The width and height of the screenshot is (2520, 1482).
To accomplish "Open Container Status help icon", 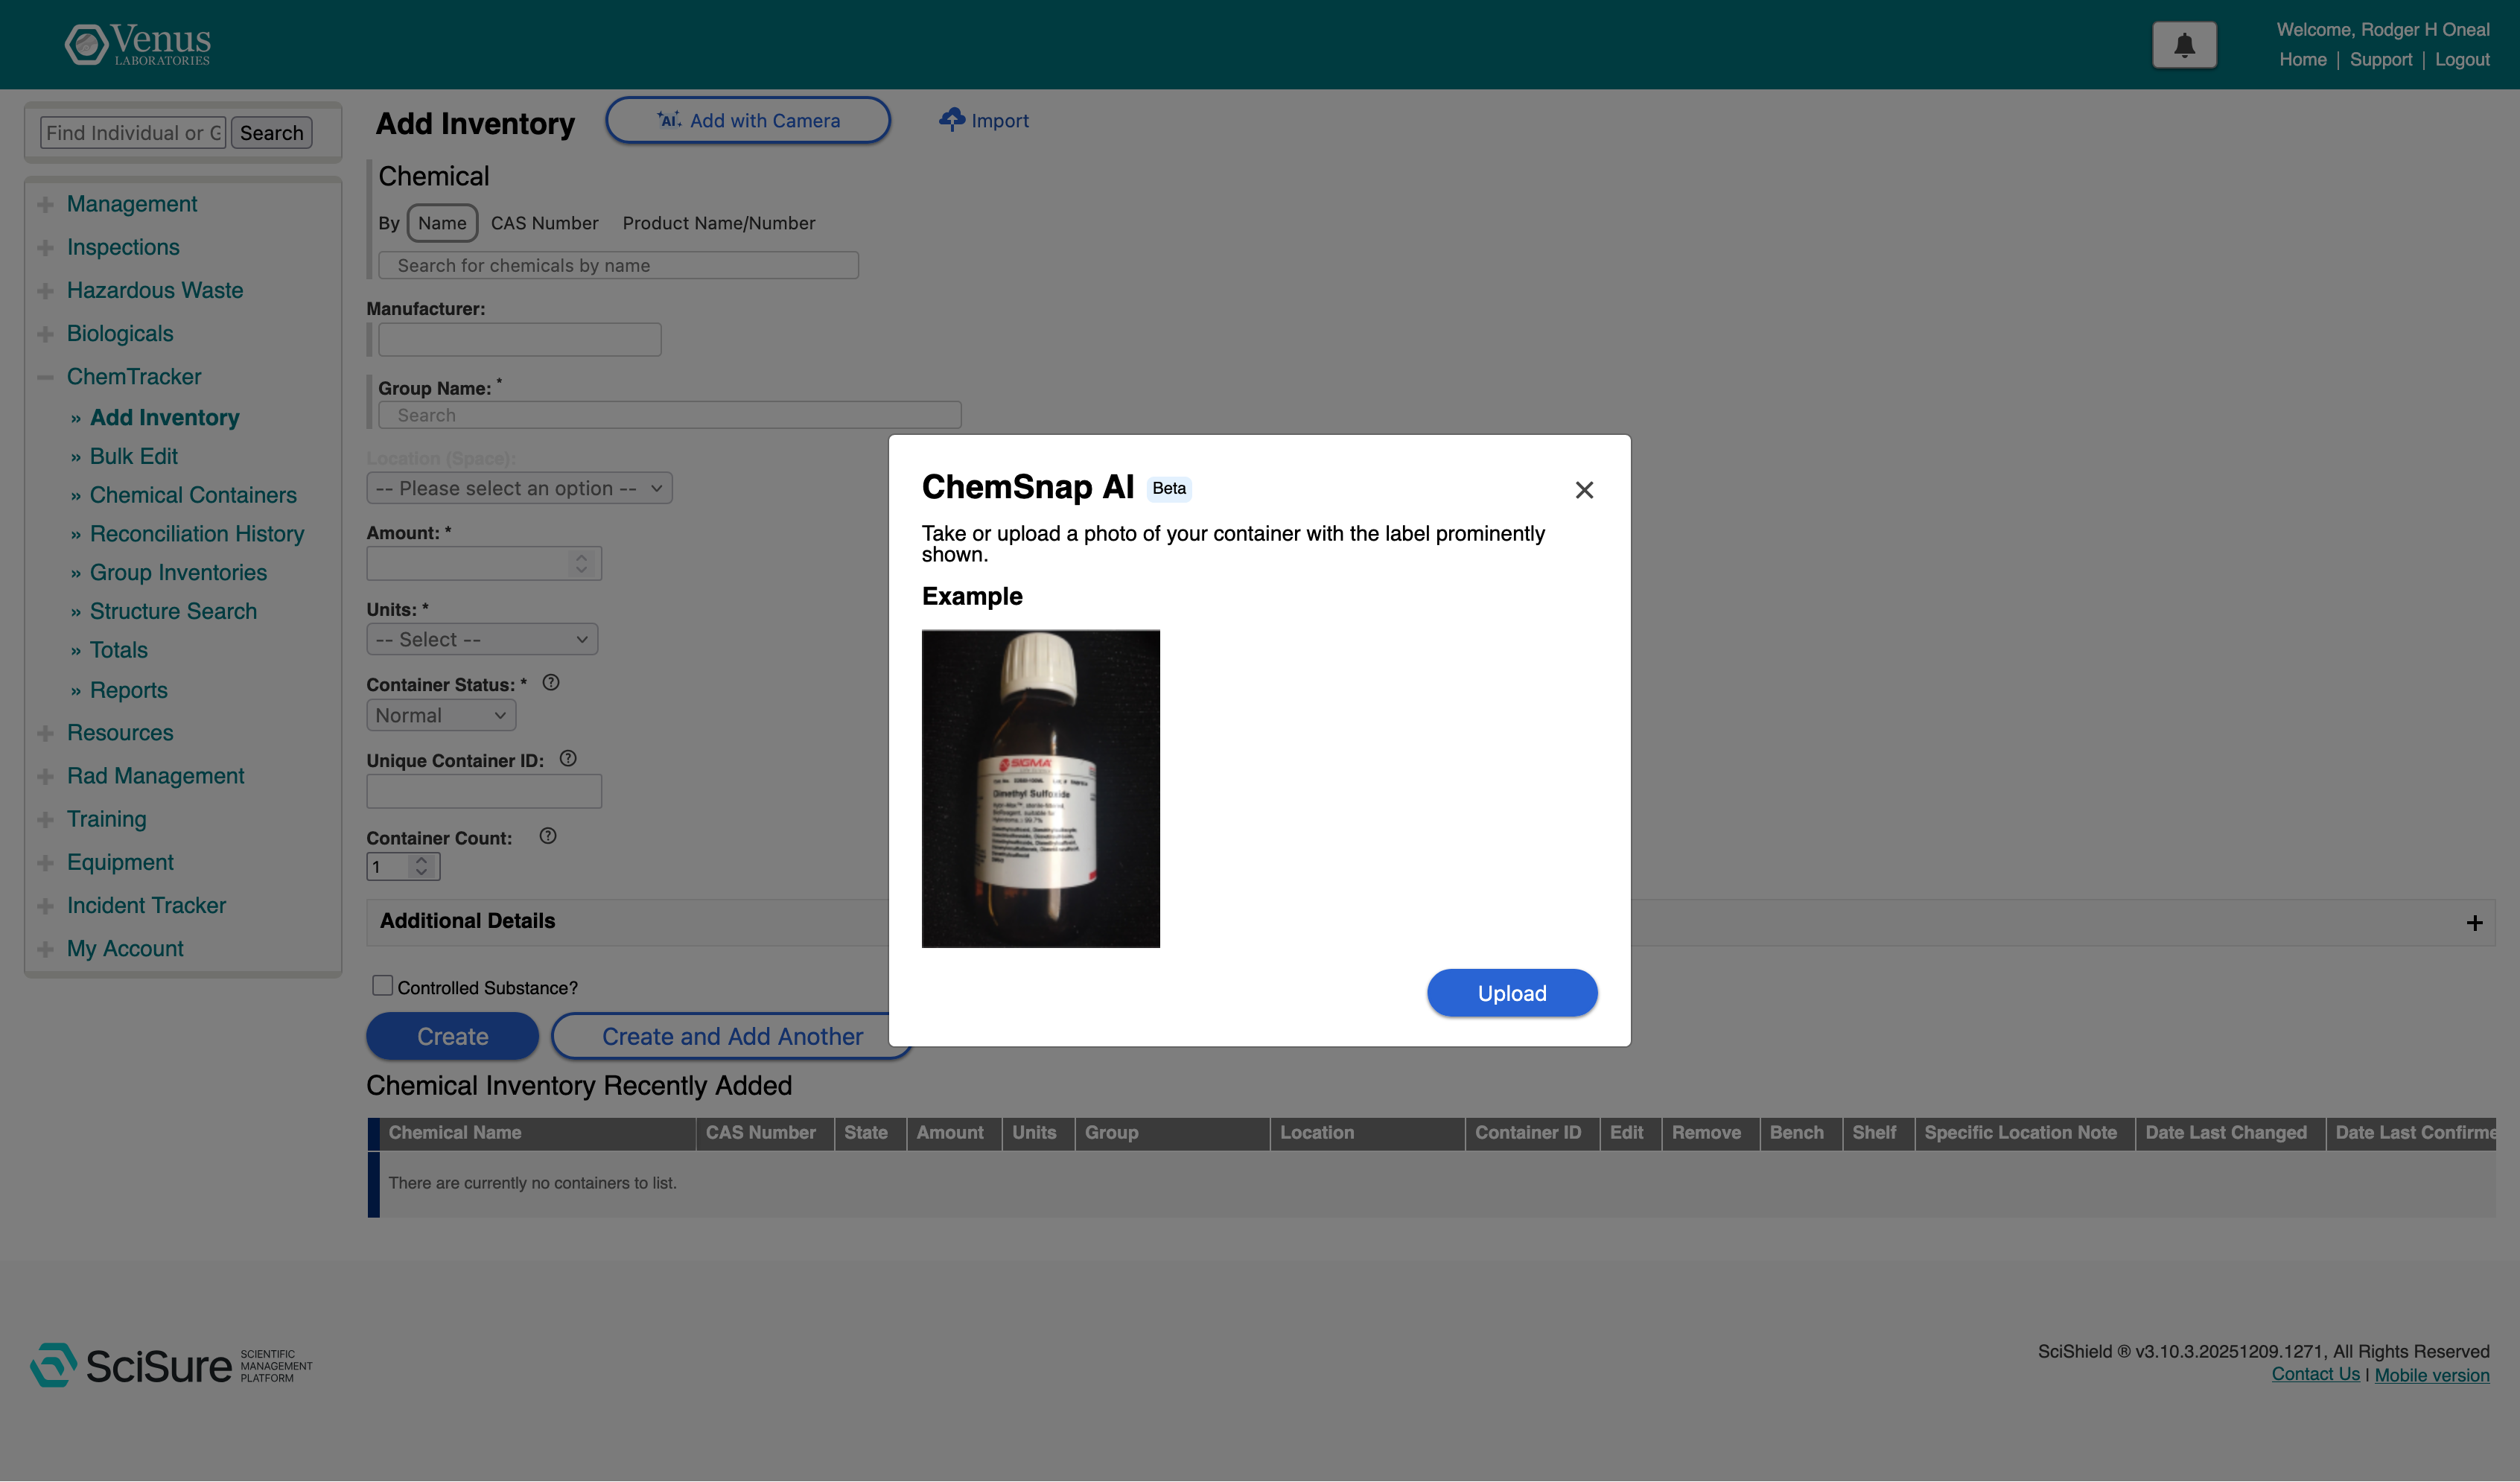I will point(551,683).
